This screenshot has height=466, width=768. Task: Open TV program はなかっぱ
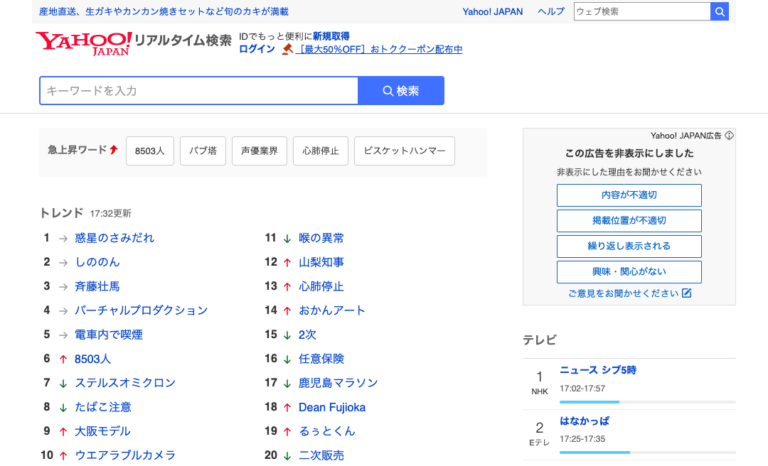[x=585, y=421]
